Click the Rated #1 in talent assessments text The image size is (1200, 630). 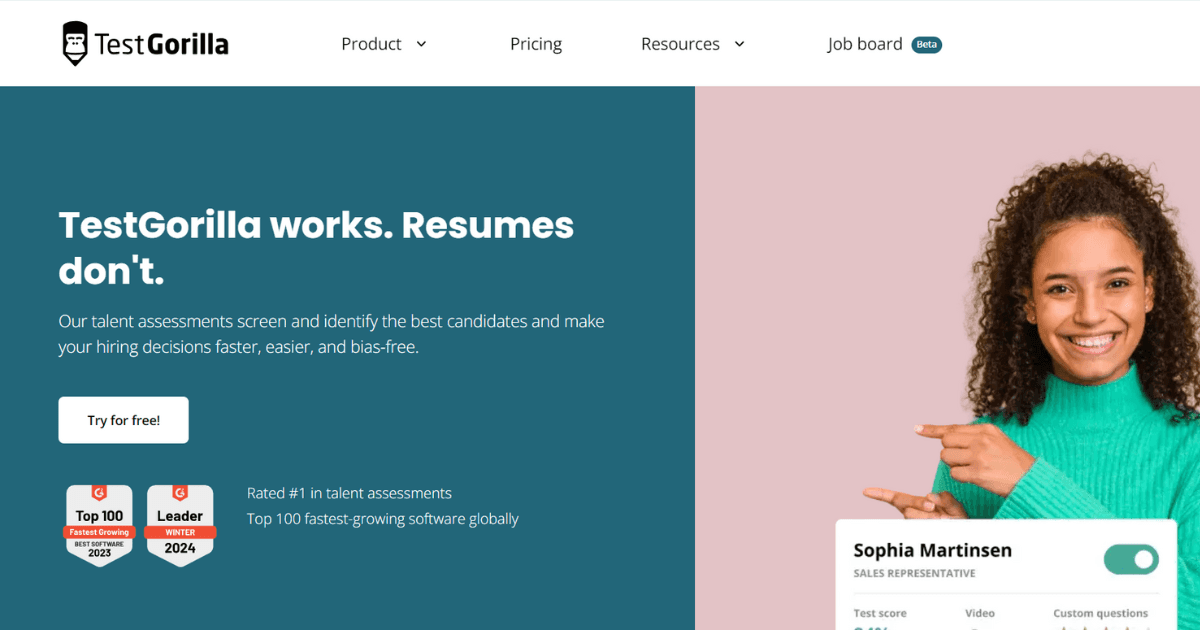tap(349, 493)
